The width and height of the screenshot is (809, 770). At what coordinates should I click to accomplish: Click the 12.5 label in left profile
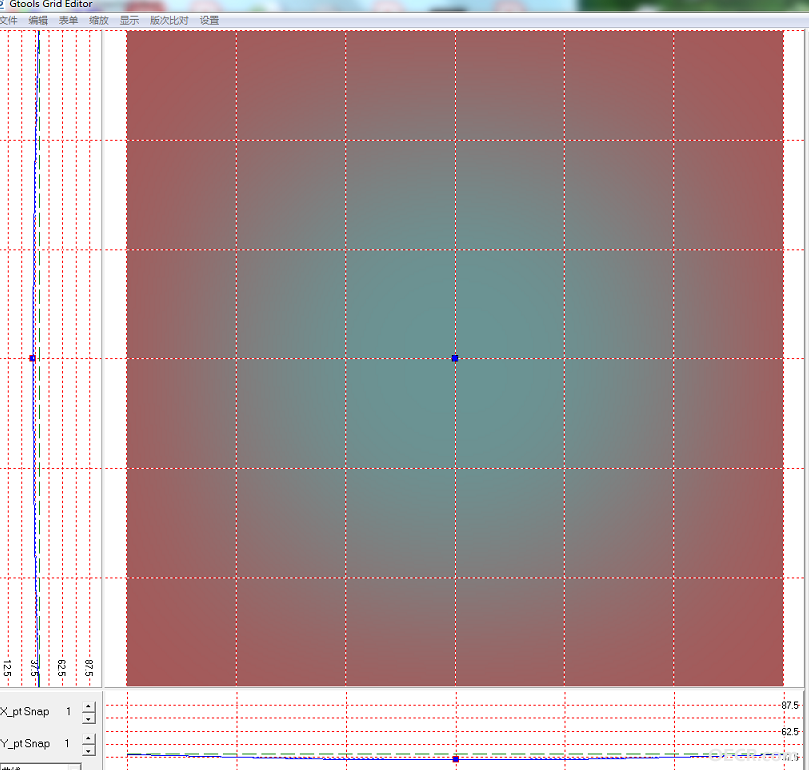pos(7,668)
